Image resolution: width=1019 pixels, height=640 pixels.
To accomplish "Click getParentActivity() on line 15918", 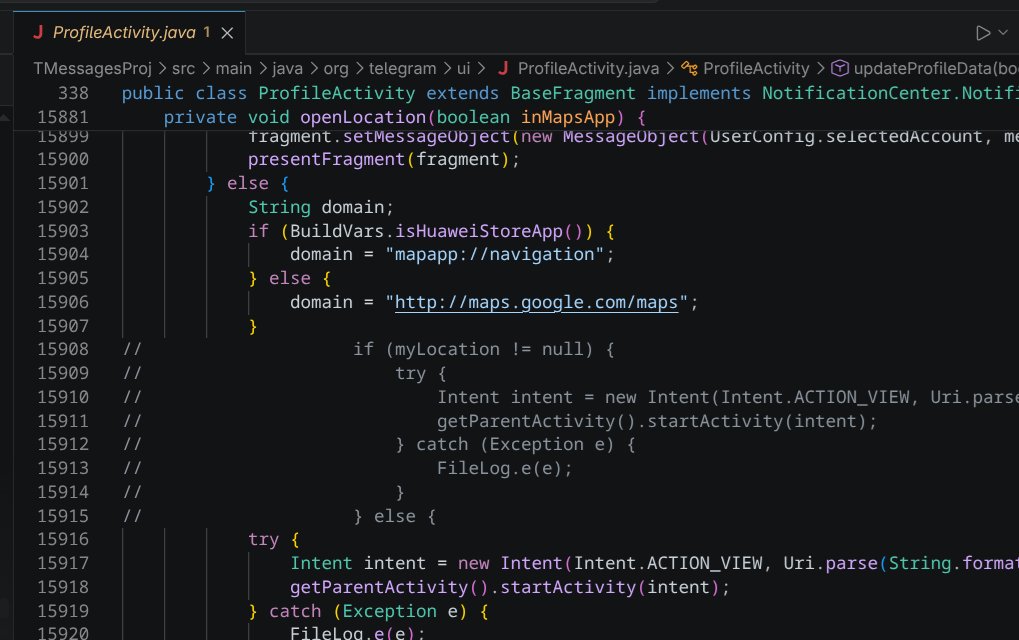I will pos(389,587).
